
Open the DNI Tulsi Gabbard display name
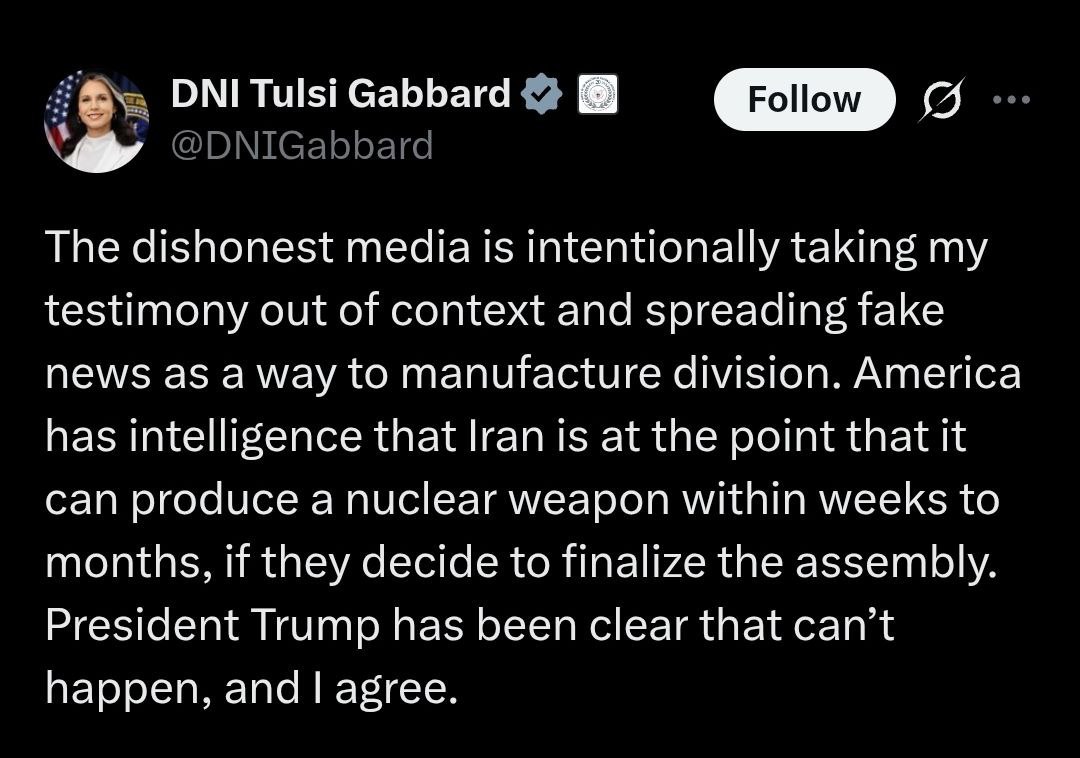(x=341, y=94)
